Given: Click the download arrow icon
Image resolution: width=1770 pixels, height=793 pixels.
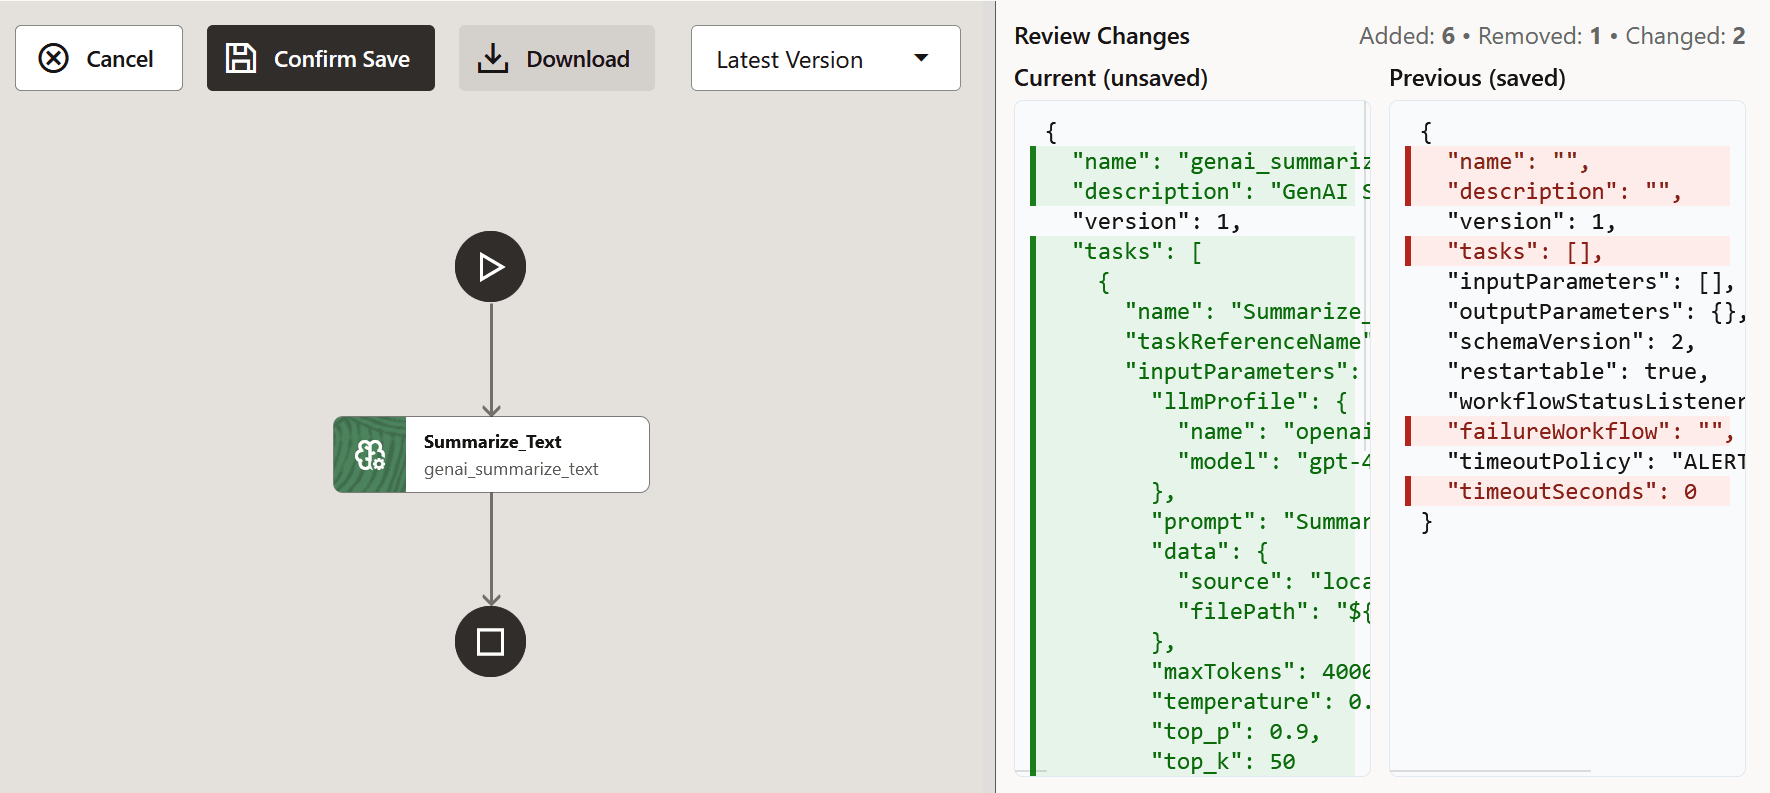Looking at the screenshot, I should click(x=492, y=58).
